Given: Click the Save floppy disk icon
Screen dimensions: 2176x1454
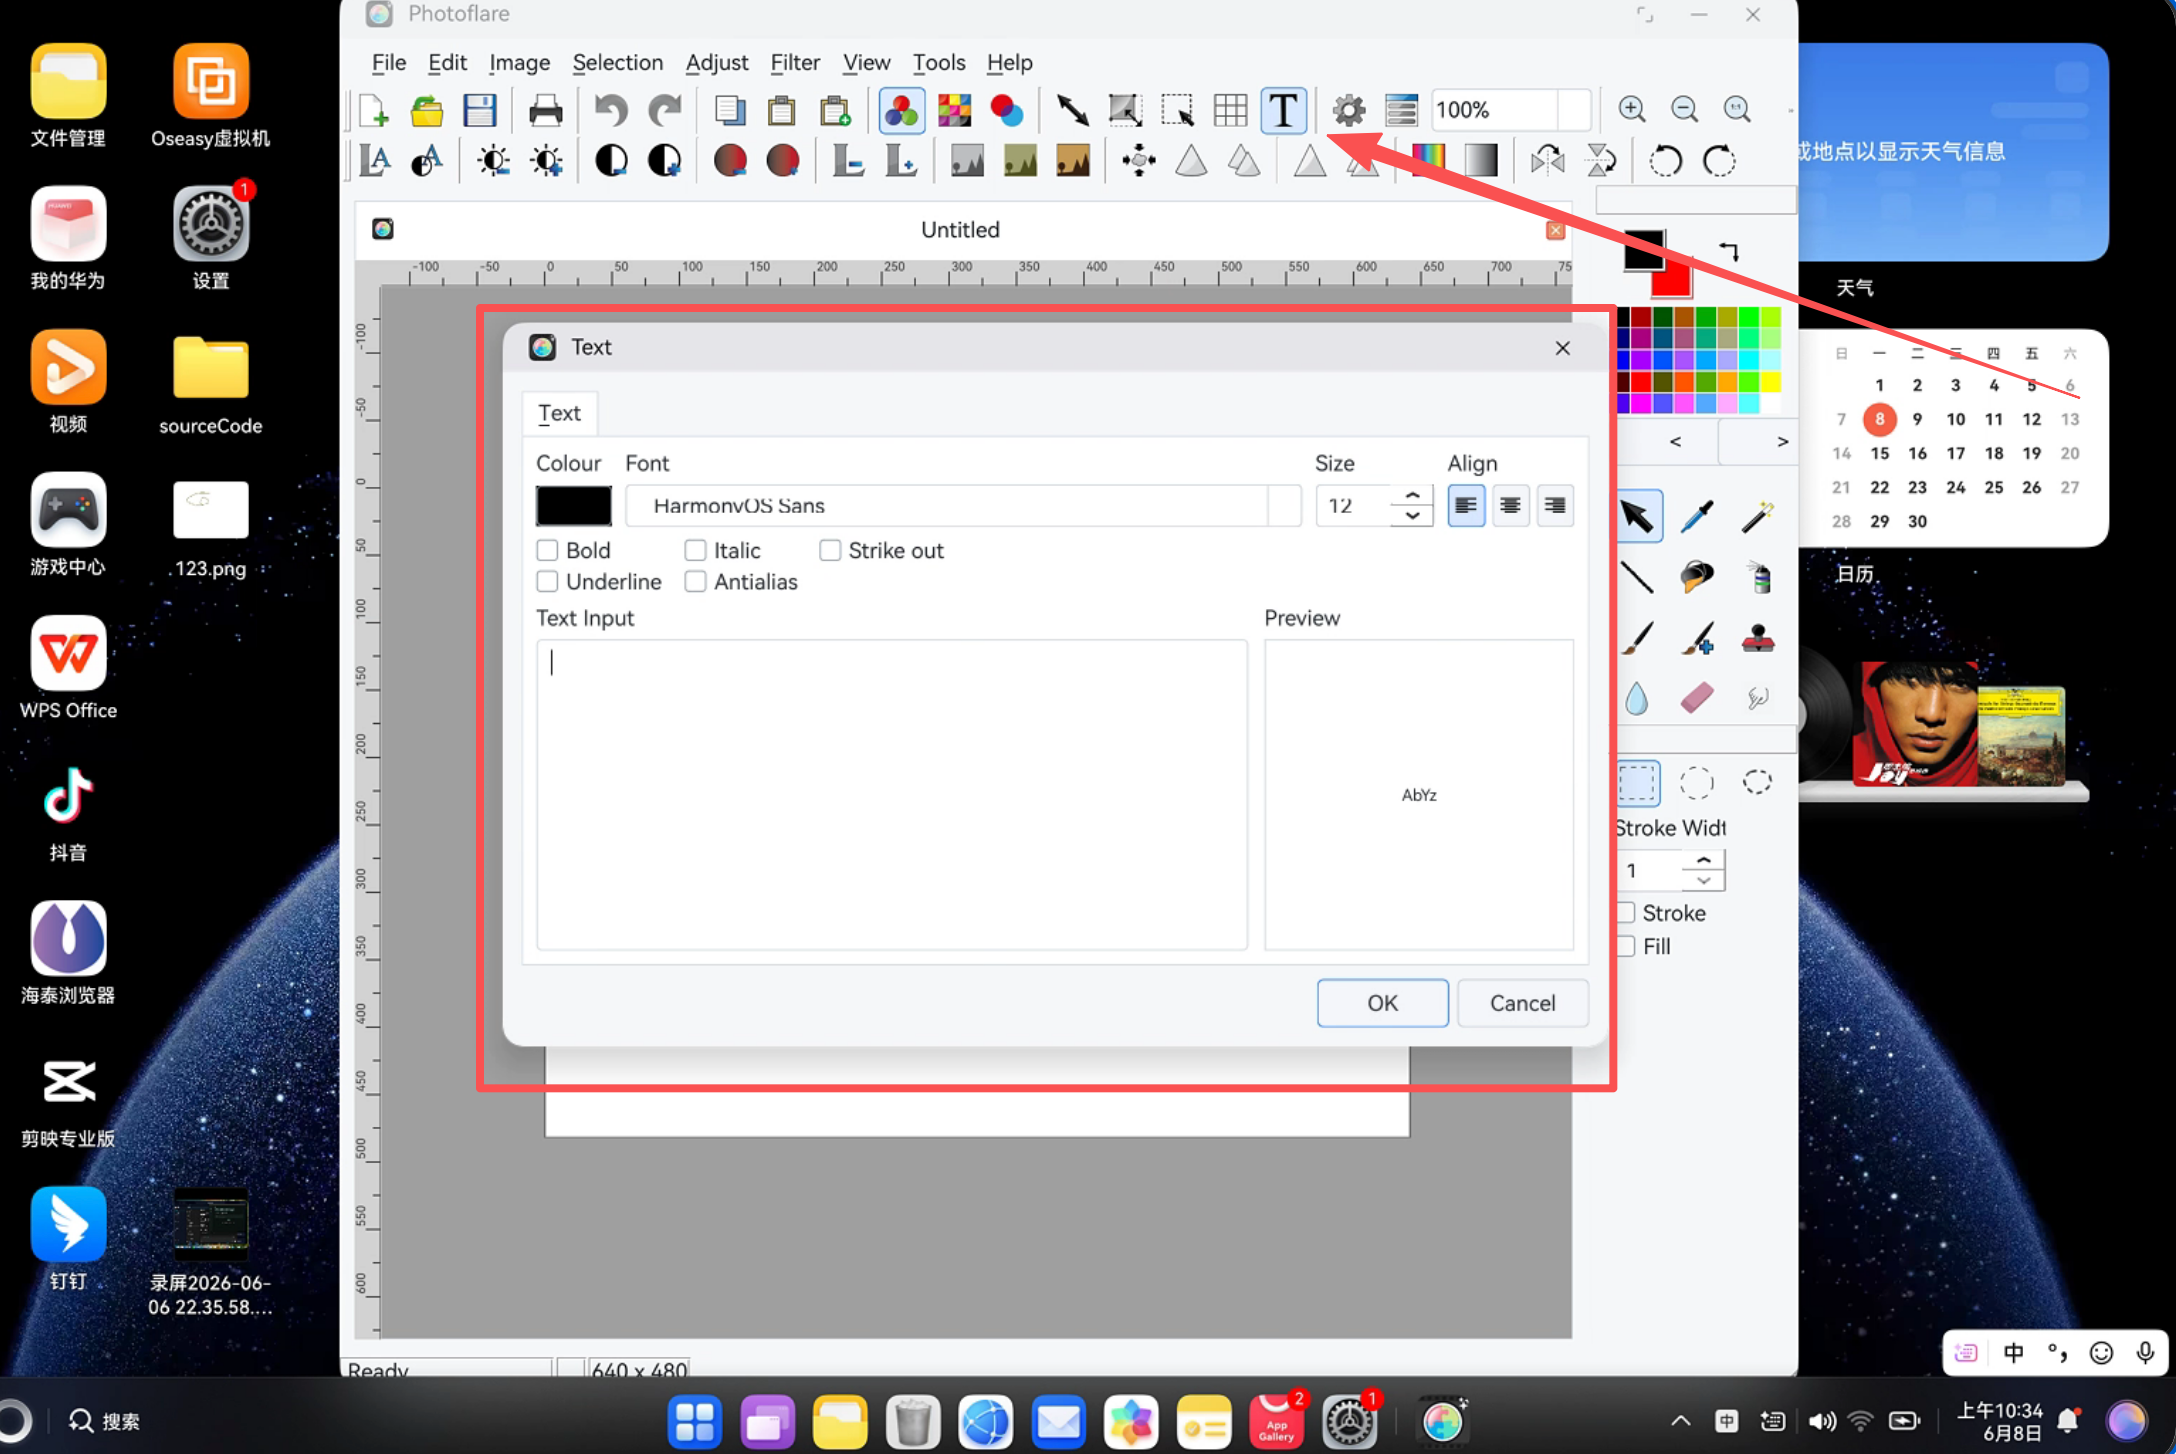Looking at the screenshot, I should [x=480, y=111].
